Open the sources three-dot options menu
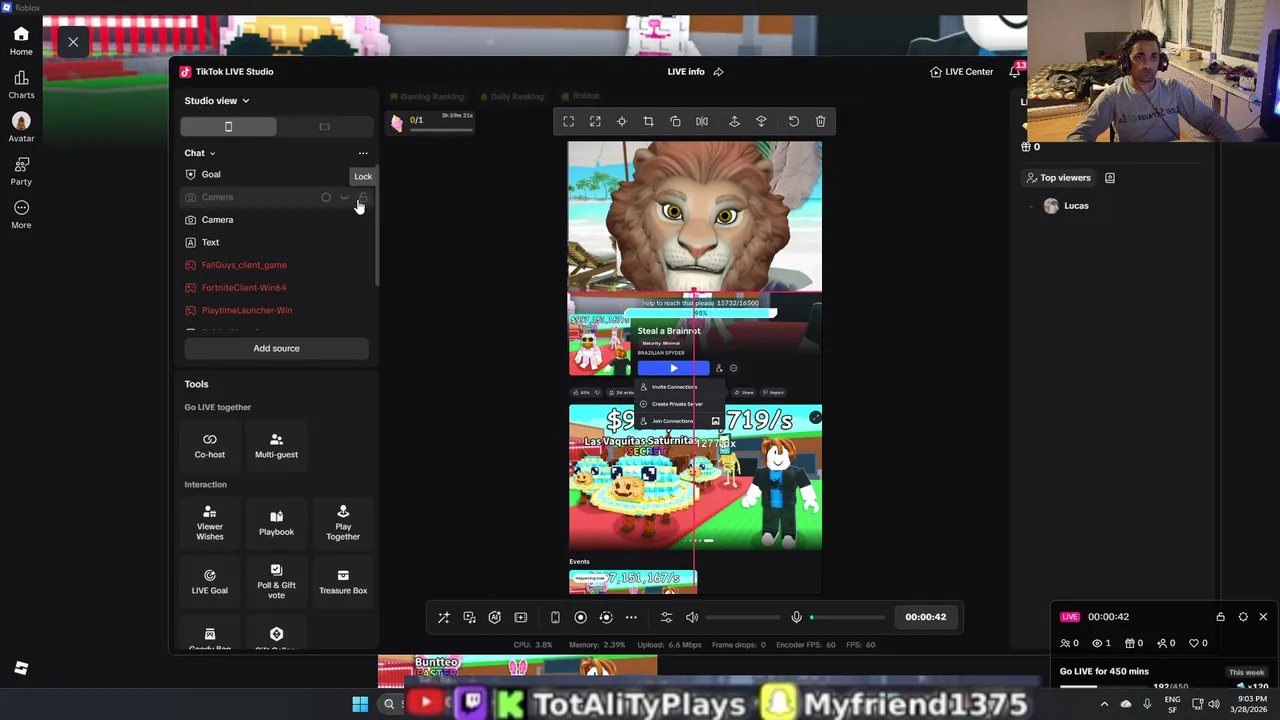The width and height of the screenshot is (1280, 720). coord(363,153)
